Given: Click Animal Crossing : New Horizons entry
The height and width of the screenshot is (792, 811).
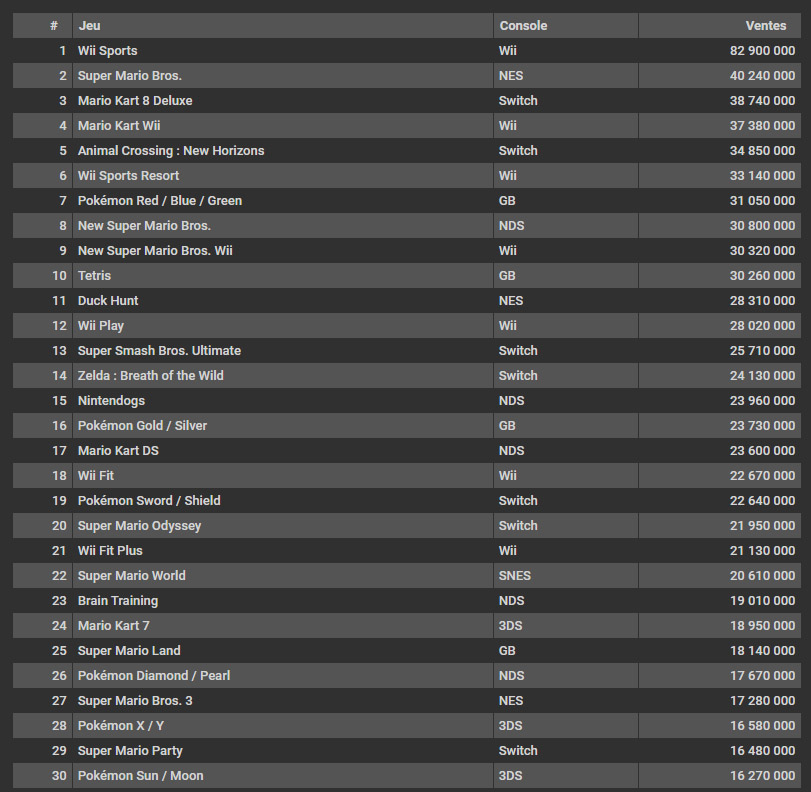Looking at the screenshot, I should (171, 151).
